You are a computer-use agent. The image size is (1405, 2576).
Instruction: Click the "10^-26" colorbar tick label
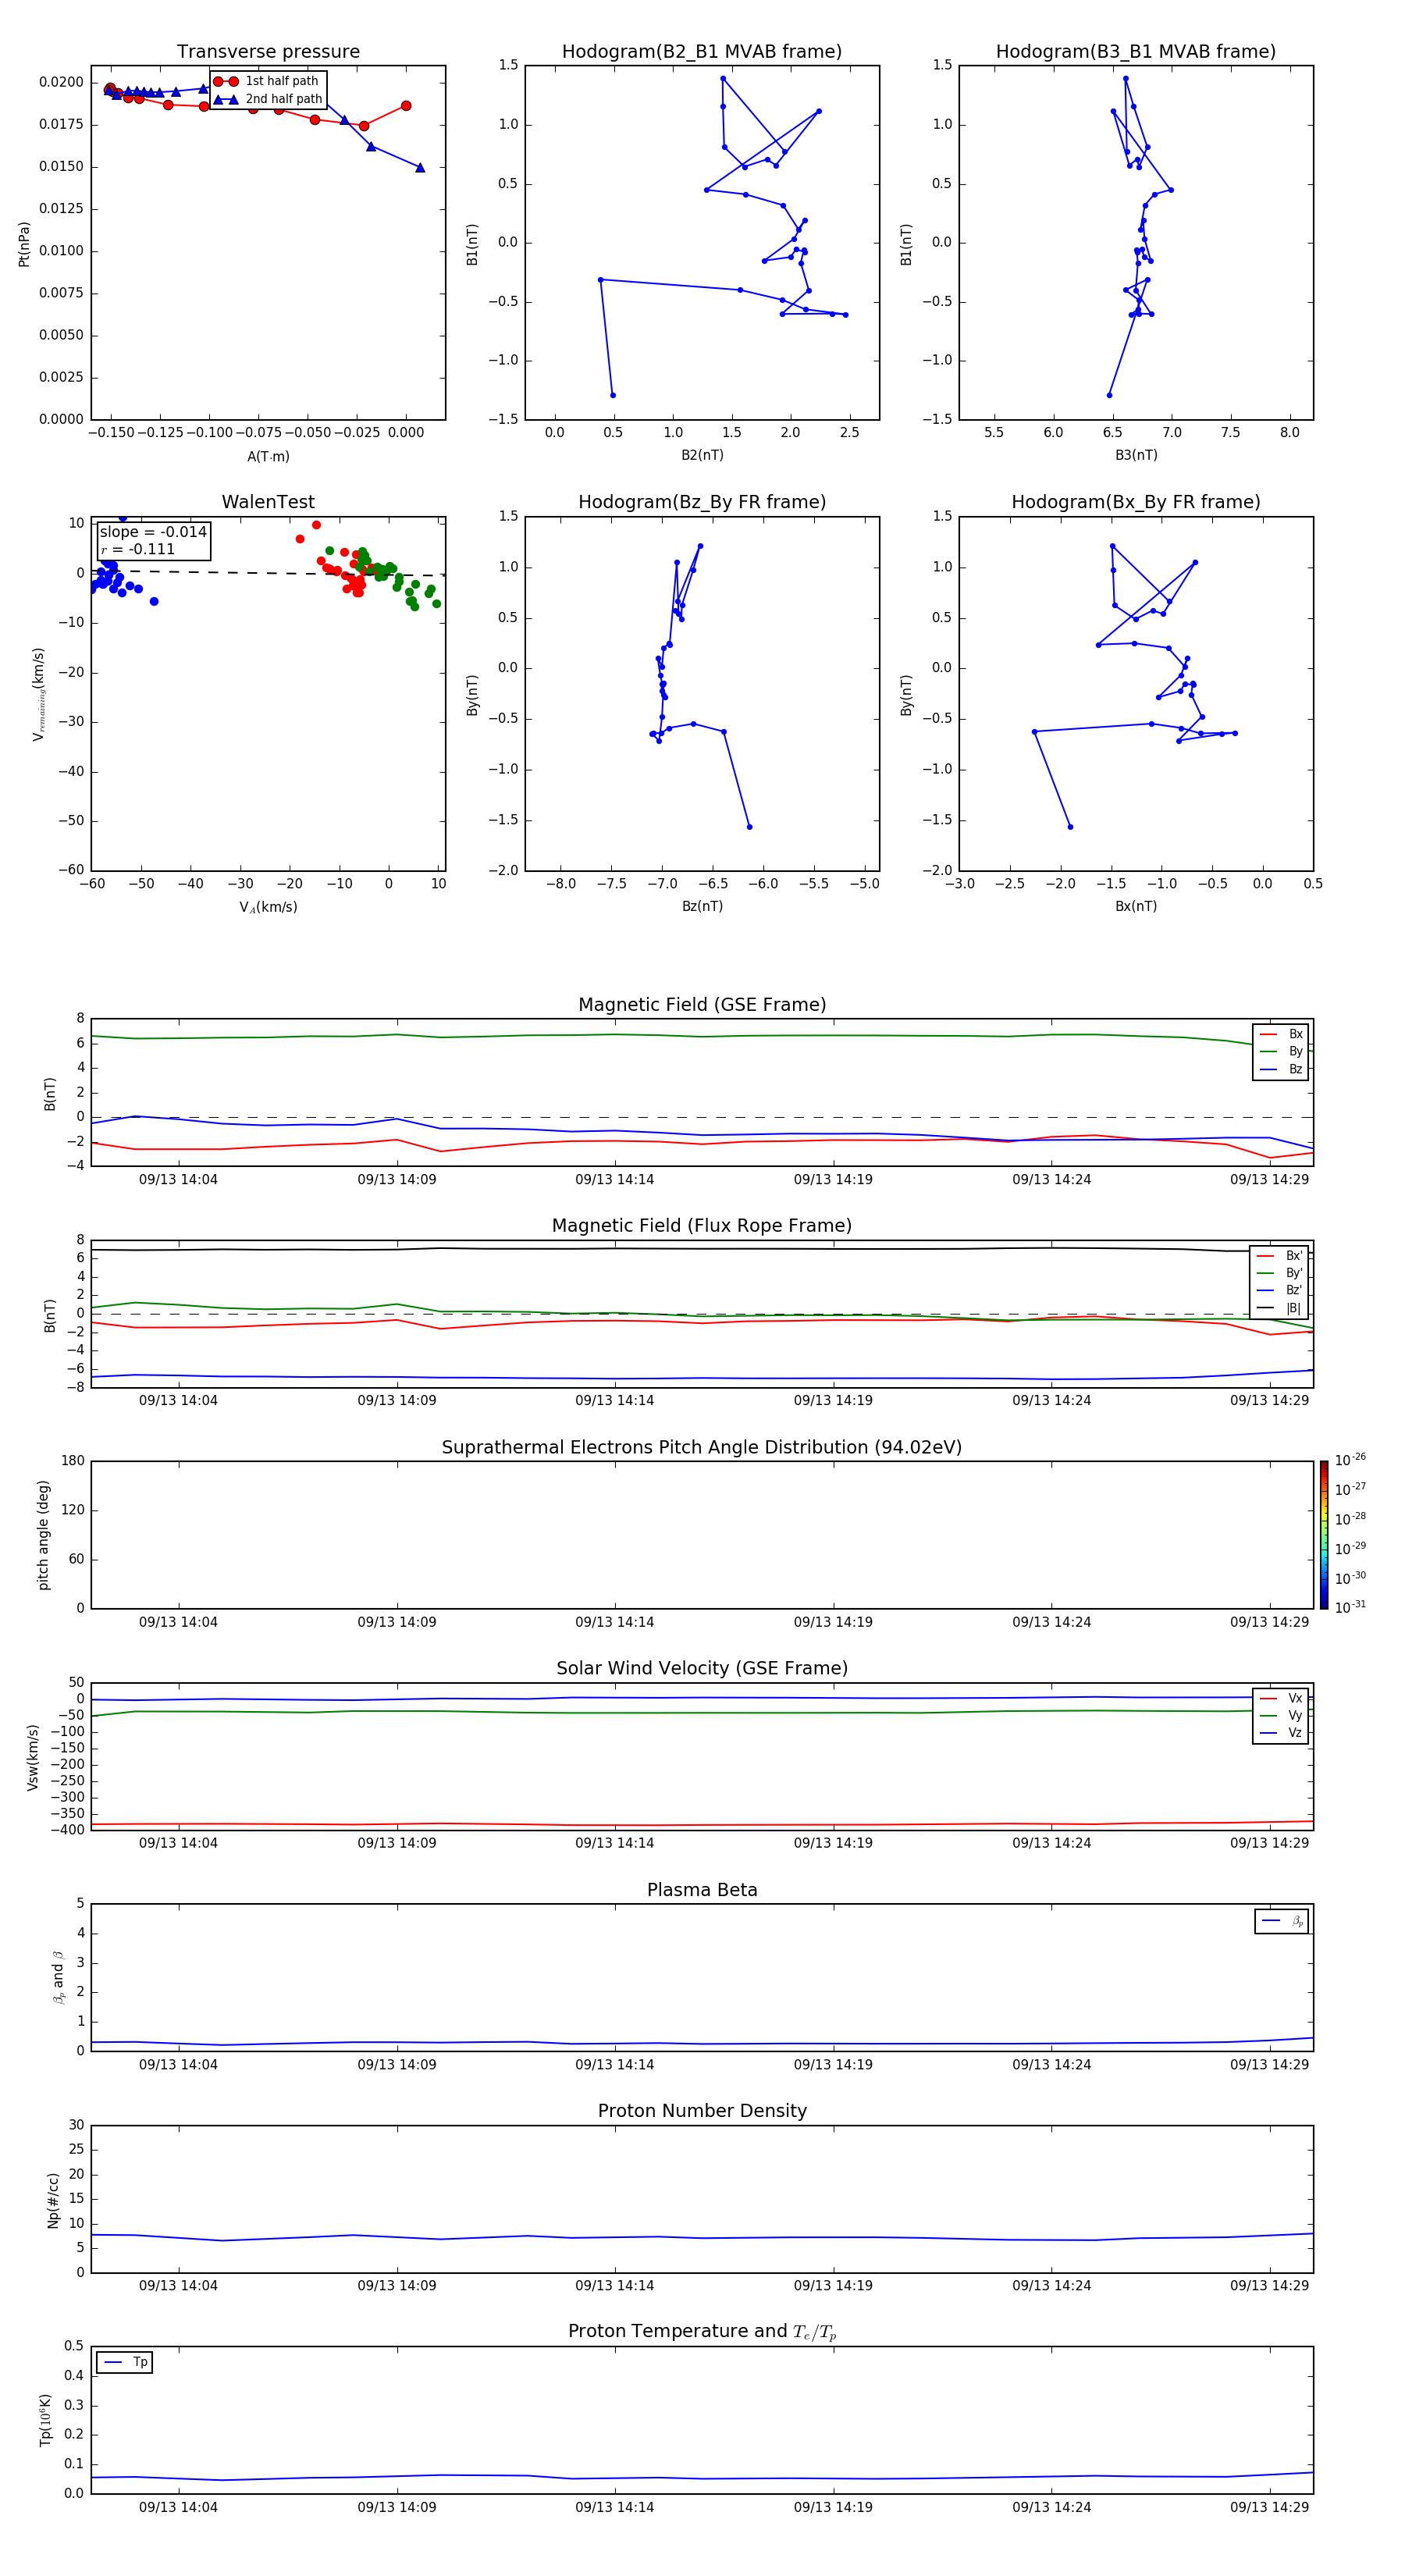pyautogui.click(x=1350, y=1460)
